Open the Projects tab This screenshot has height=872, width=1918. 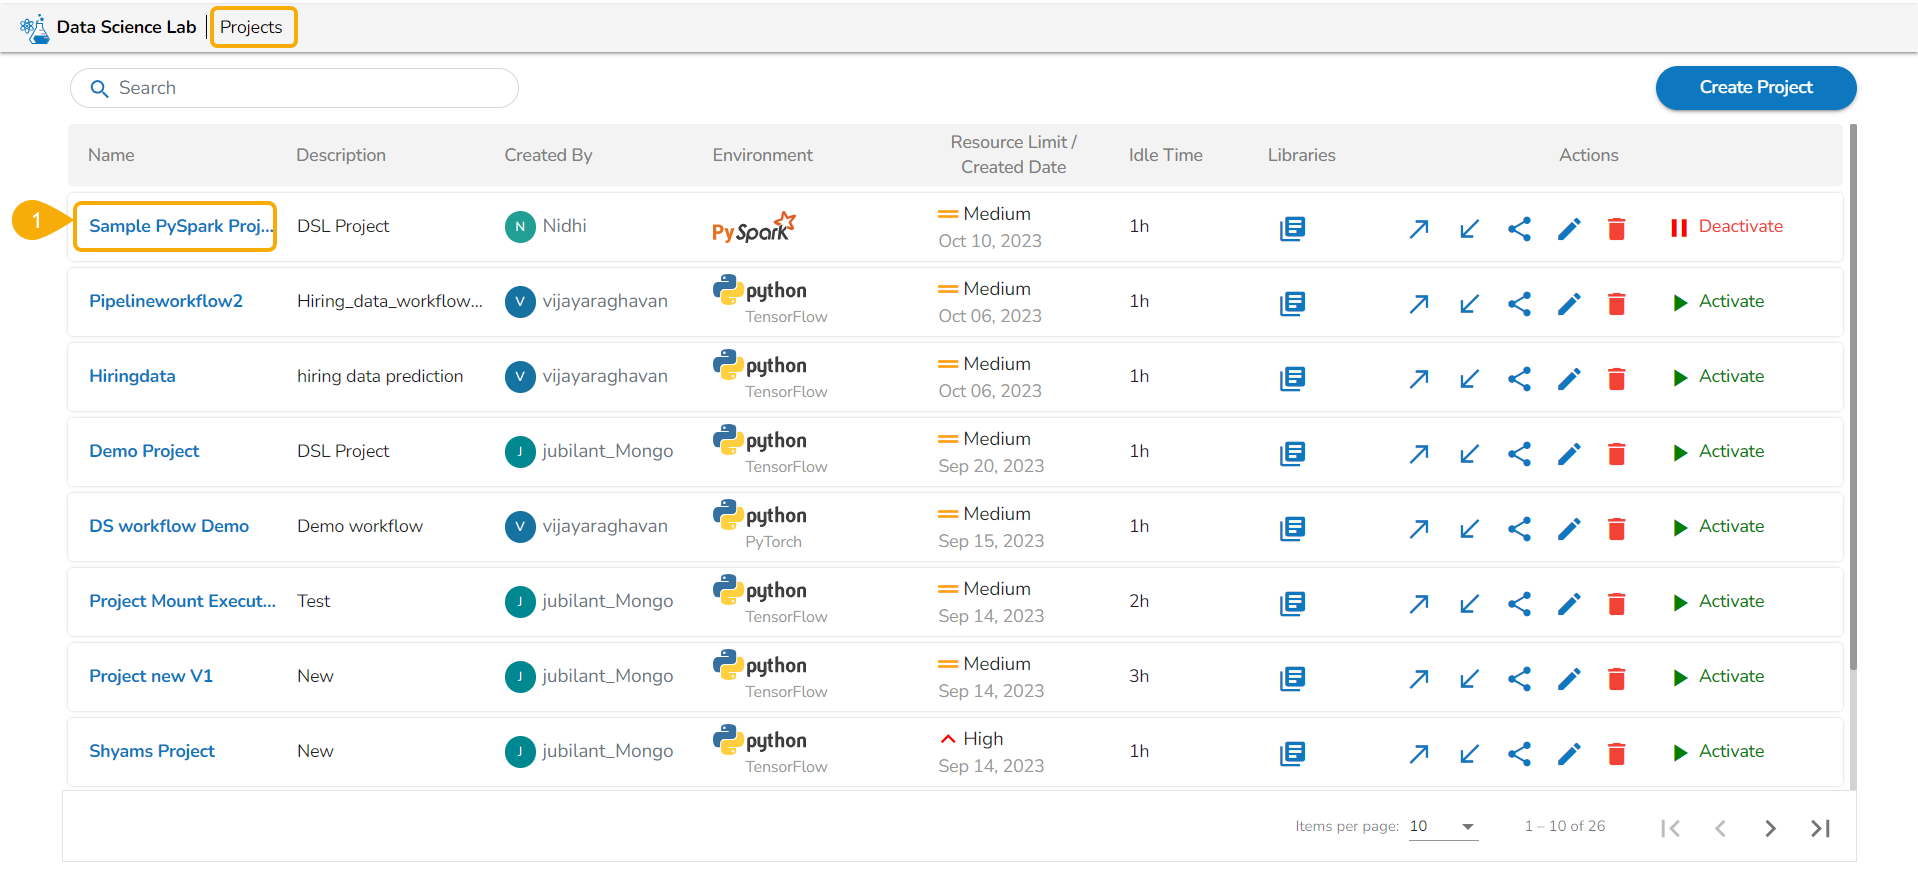pos(252,27)
